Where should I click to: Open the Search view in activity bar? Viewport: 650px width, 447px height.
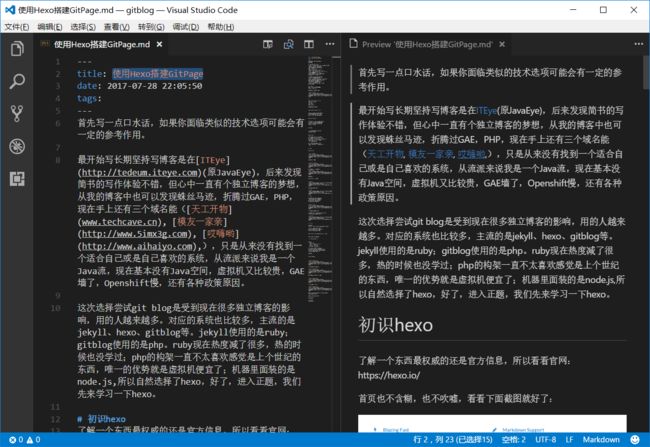[x=17, y=81]
